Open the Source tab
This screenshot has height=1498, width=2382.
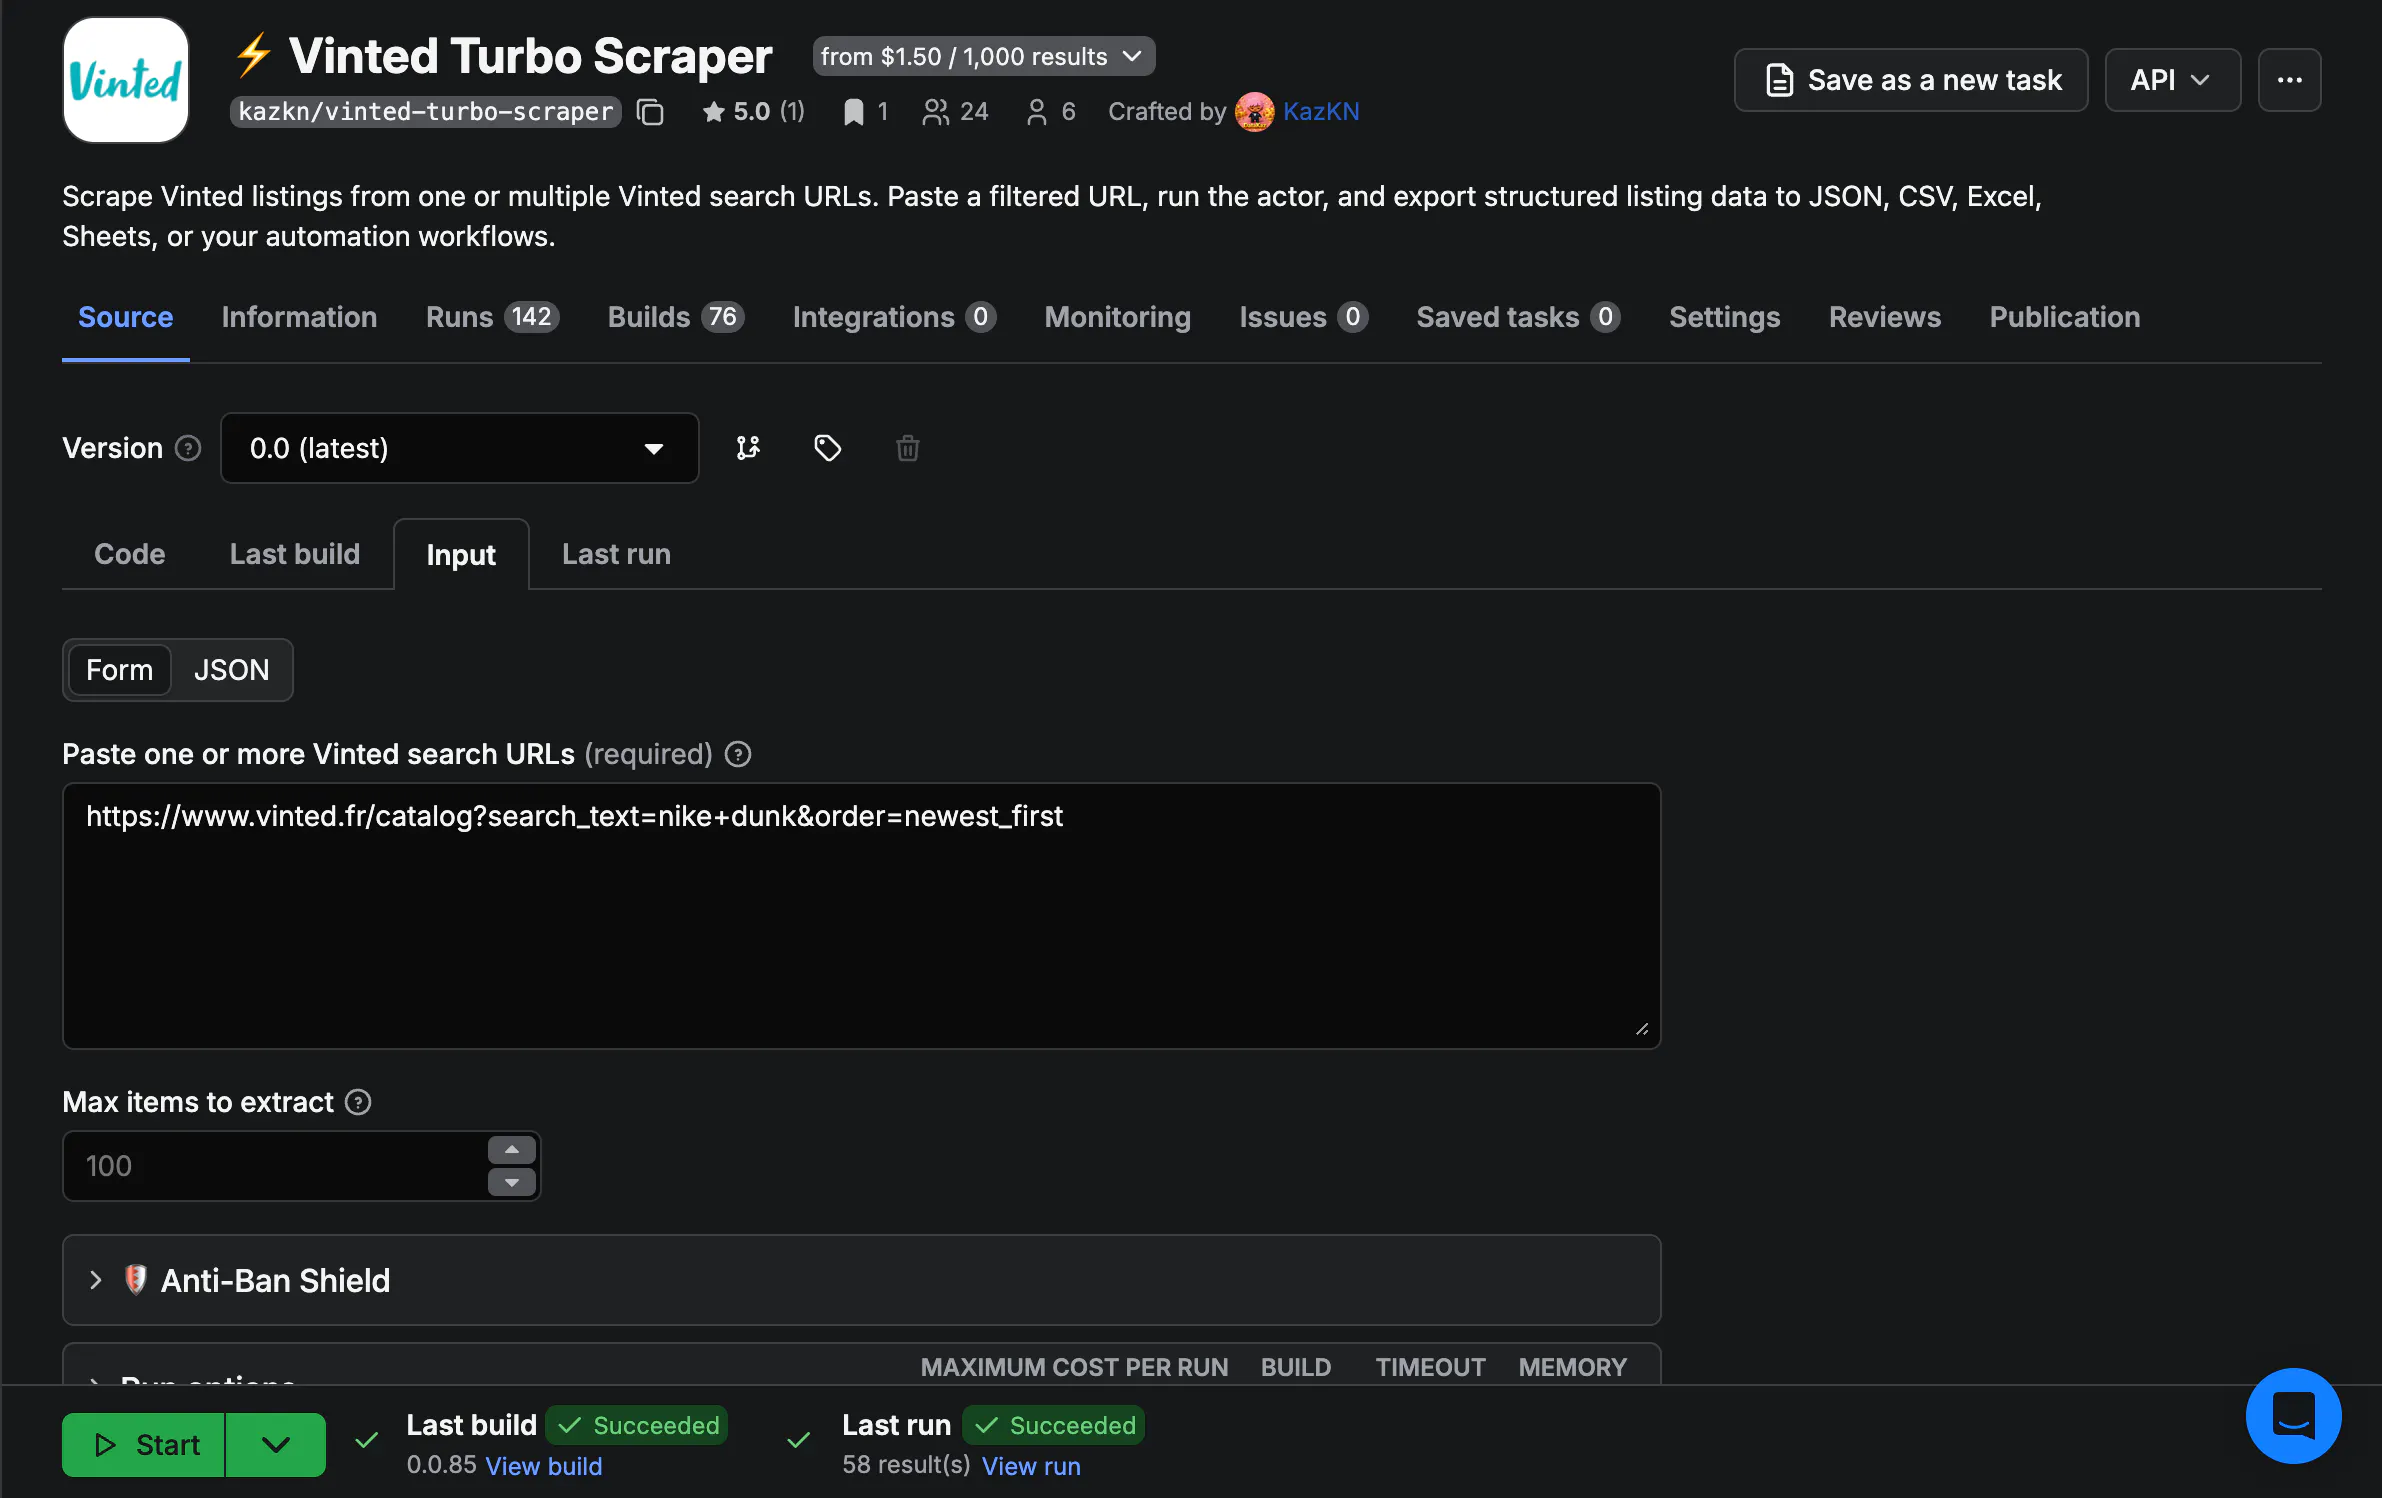click(x=126, y=317)
